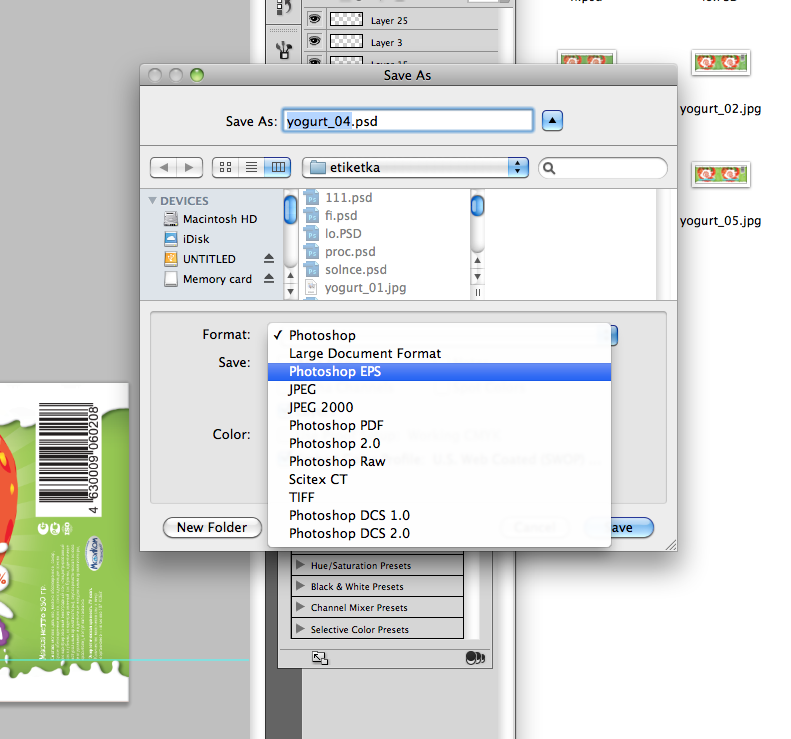Image resolution: width=791 pixels, height=739 pixels.
Task: Eject the Memory card volume
Action: [269, 278]
